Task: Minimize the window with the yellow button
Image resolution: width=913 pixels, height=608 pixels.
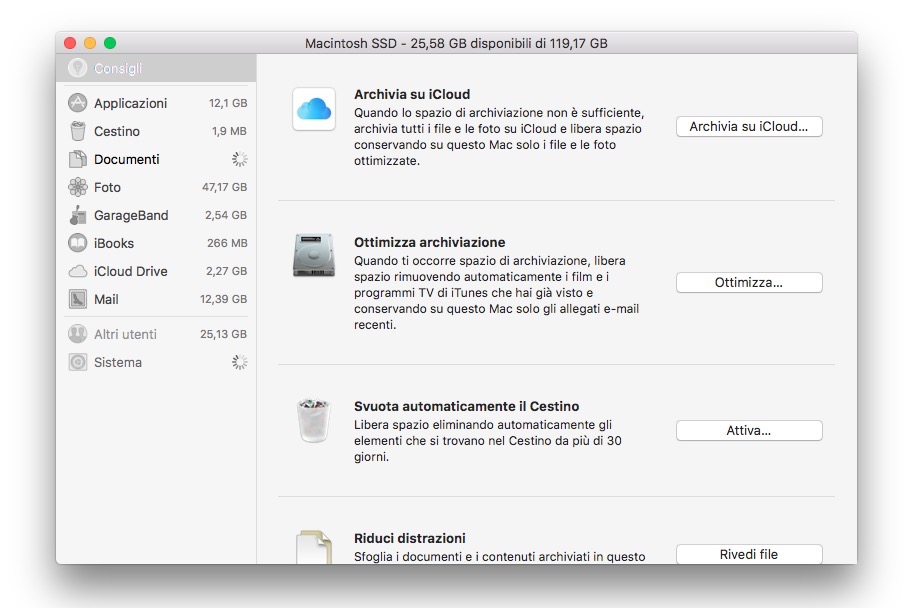Action: point(90,43)
